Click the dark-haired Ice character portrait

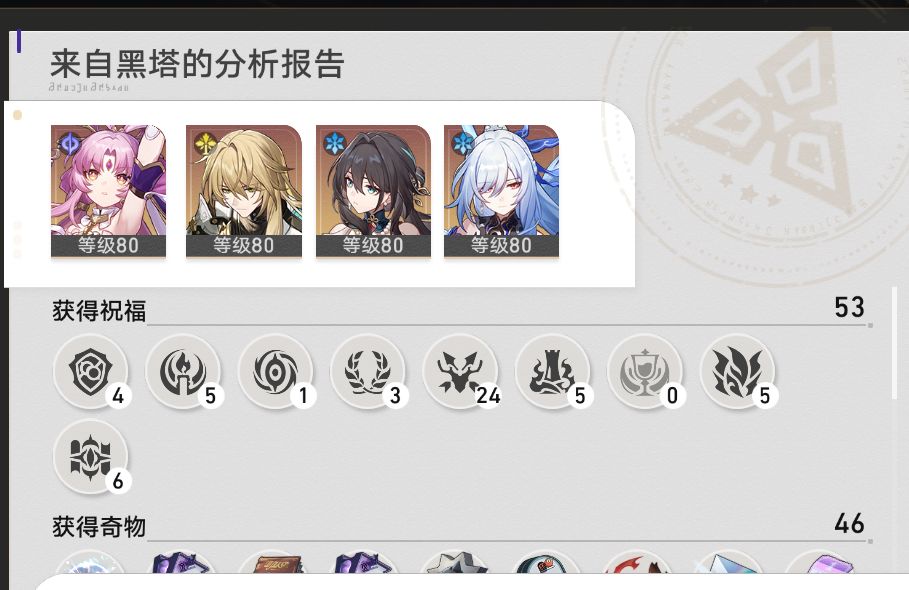(x=373, y=191)
